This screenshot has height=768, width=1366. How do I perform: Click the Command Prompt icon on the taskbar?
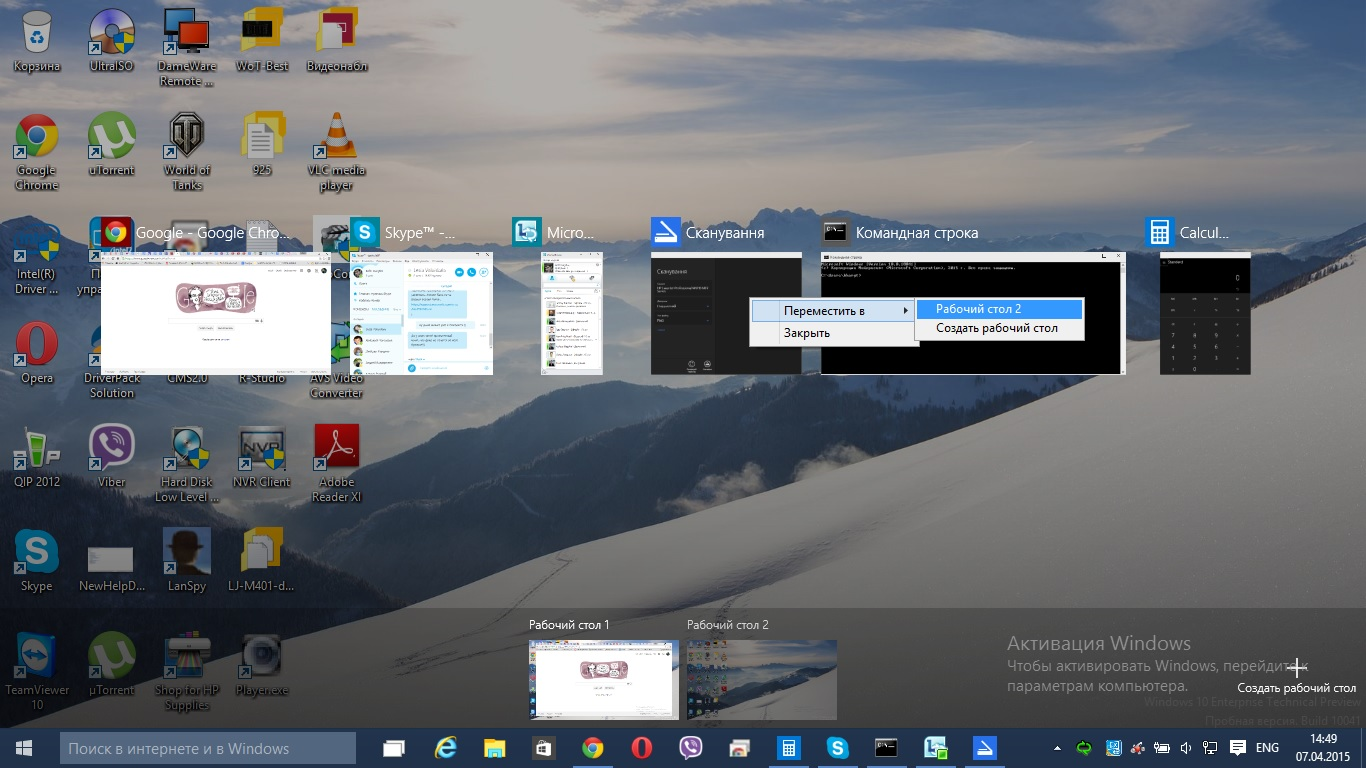pos(886,748)
